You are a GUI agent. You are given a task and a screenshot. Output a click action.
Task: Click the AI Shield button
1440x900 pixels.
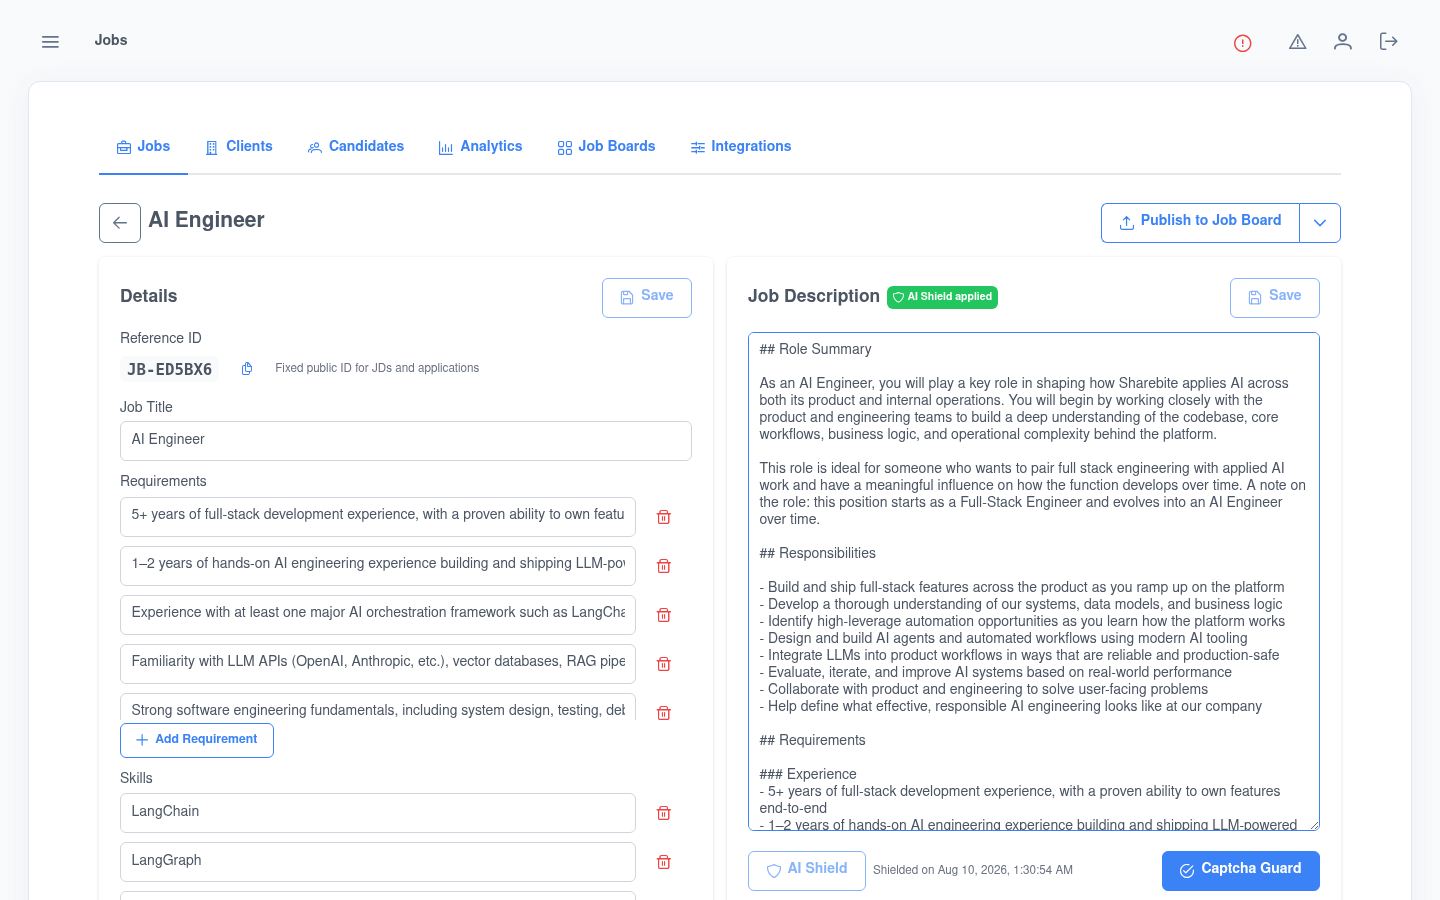tap(807, 871)
